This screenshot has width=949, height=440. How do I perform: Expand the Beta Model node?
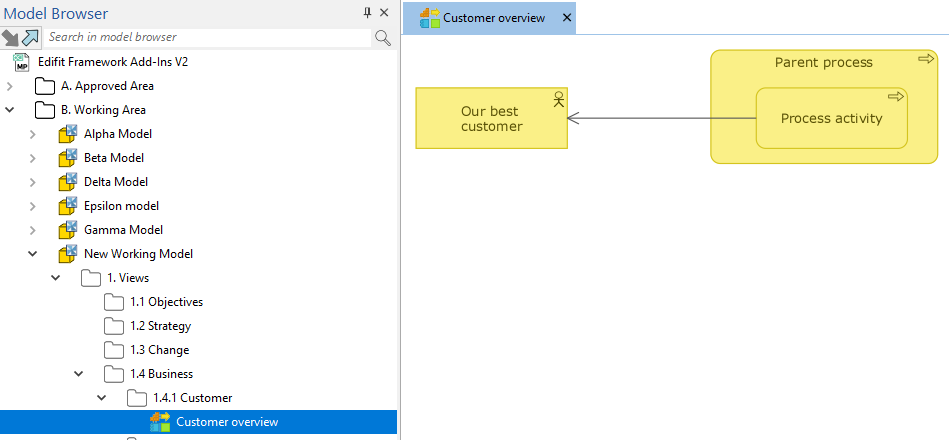click(33, 158)
